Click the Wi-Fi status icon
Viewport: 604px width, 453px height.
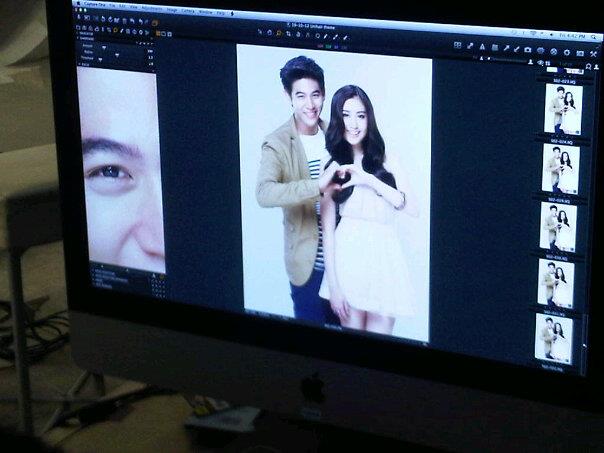click(534, 33)
